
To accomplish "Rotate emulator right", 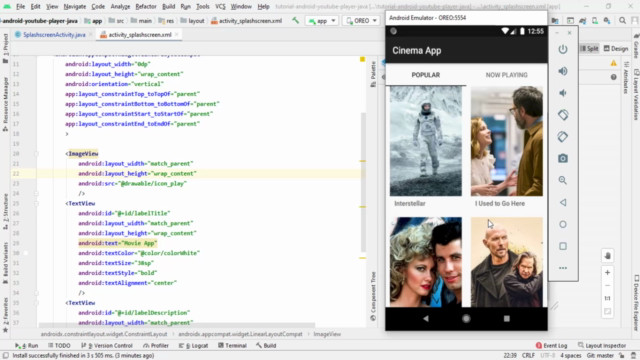I will click(x=563, y=137).
